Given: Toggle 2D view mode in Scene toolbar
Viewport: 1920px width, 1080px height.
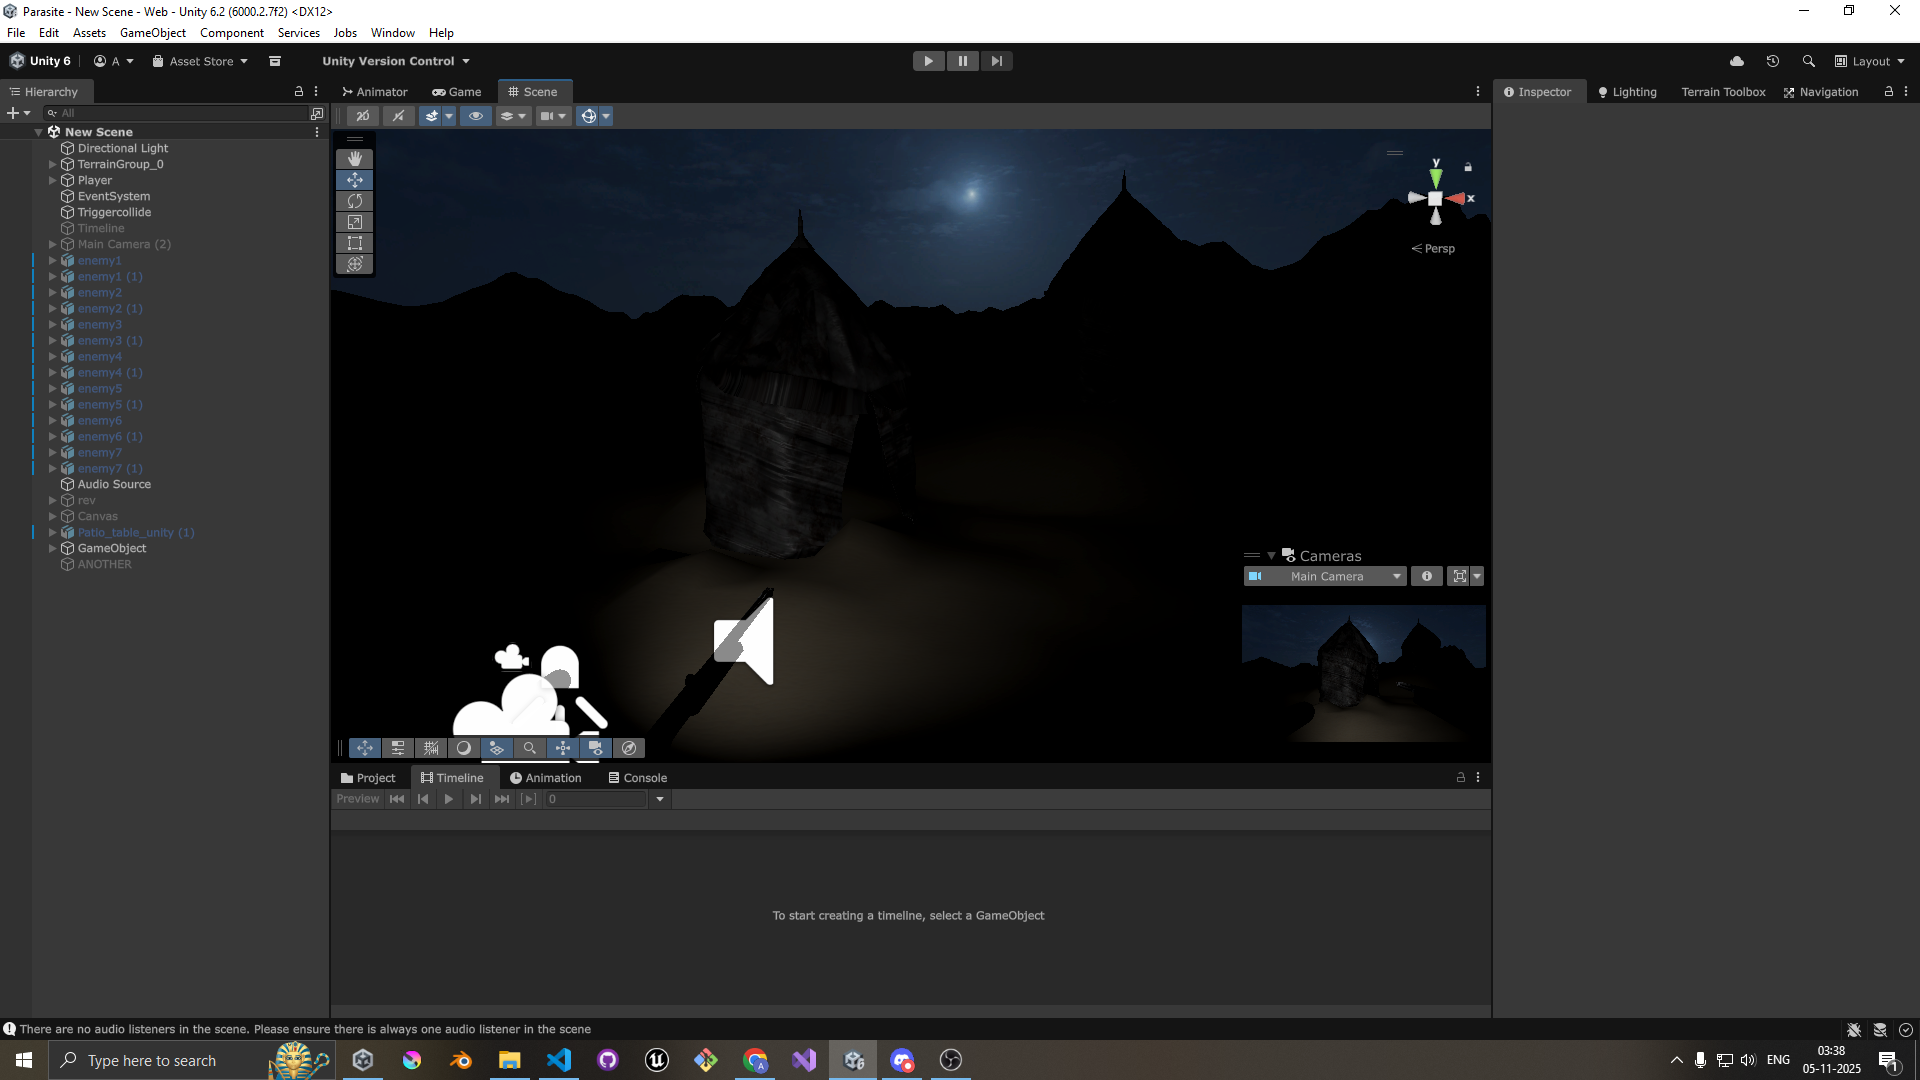Looking at the screenshot, I should pos(363,116).
